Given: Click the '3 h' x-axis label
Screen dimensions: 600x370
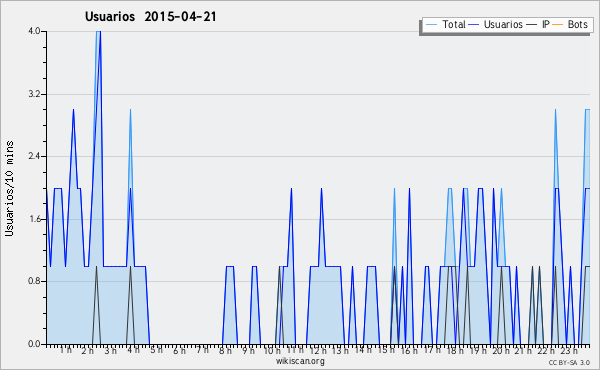Looking at the screenshot, I should point(111,350).
